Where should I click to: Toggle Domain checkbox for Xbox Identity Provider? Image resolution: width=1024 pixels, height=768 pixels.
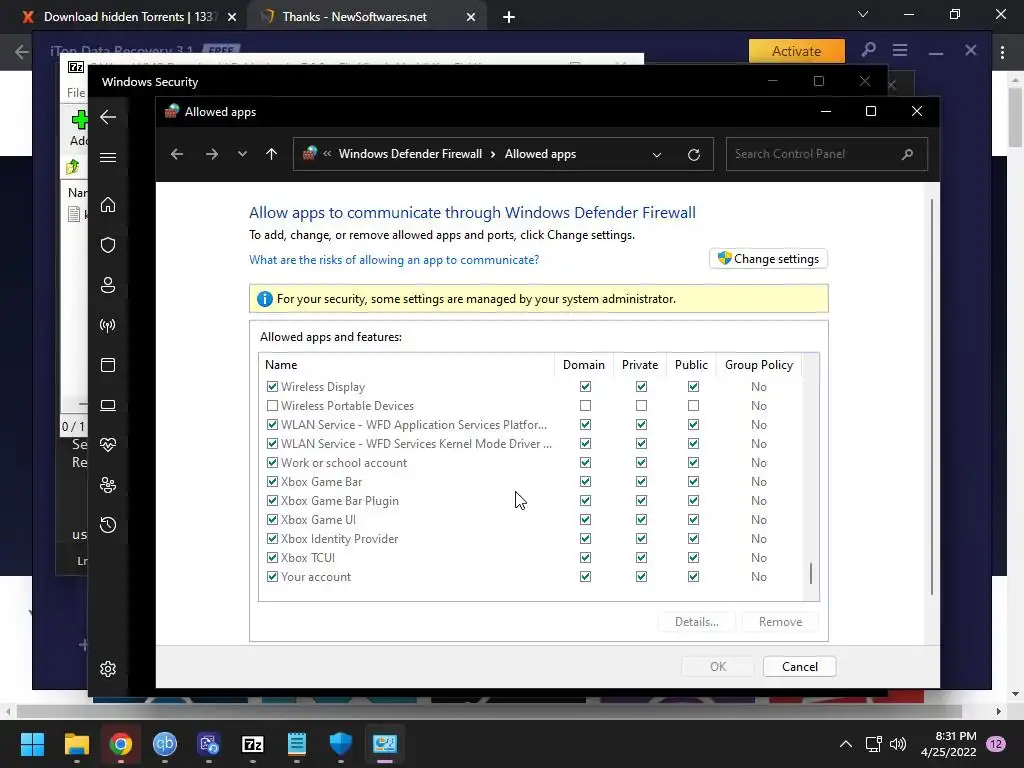(x=585, y=539)
